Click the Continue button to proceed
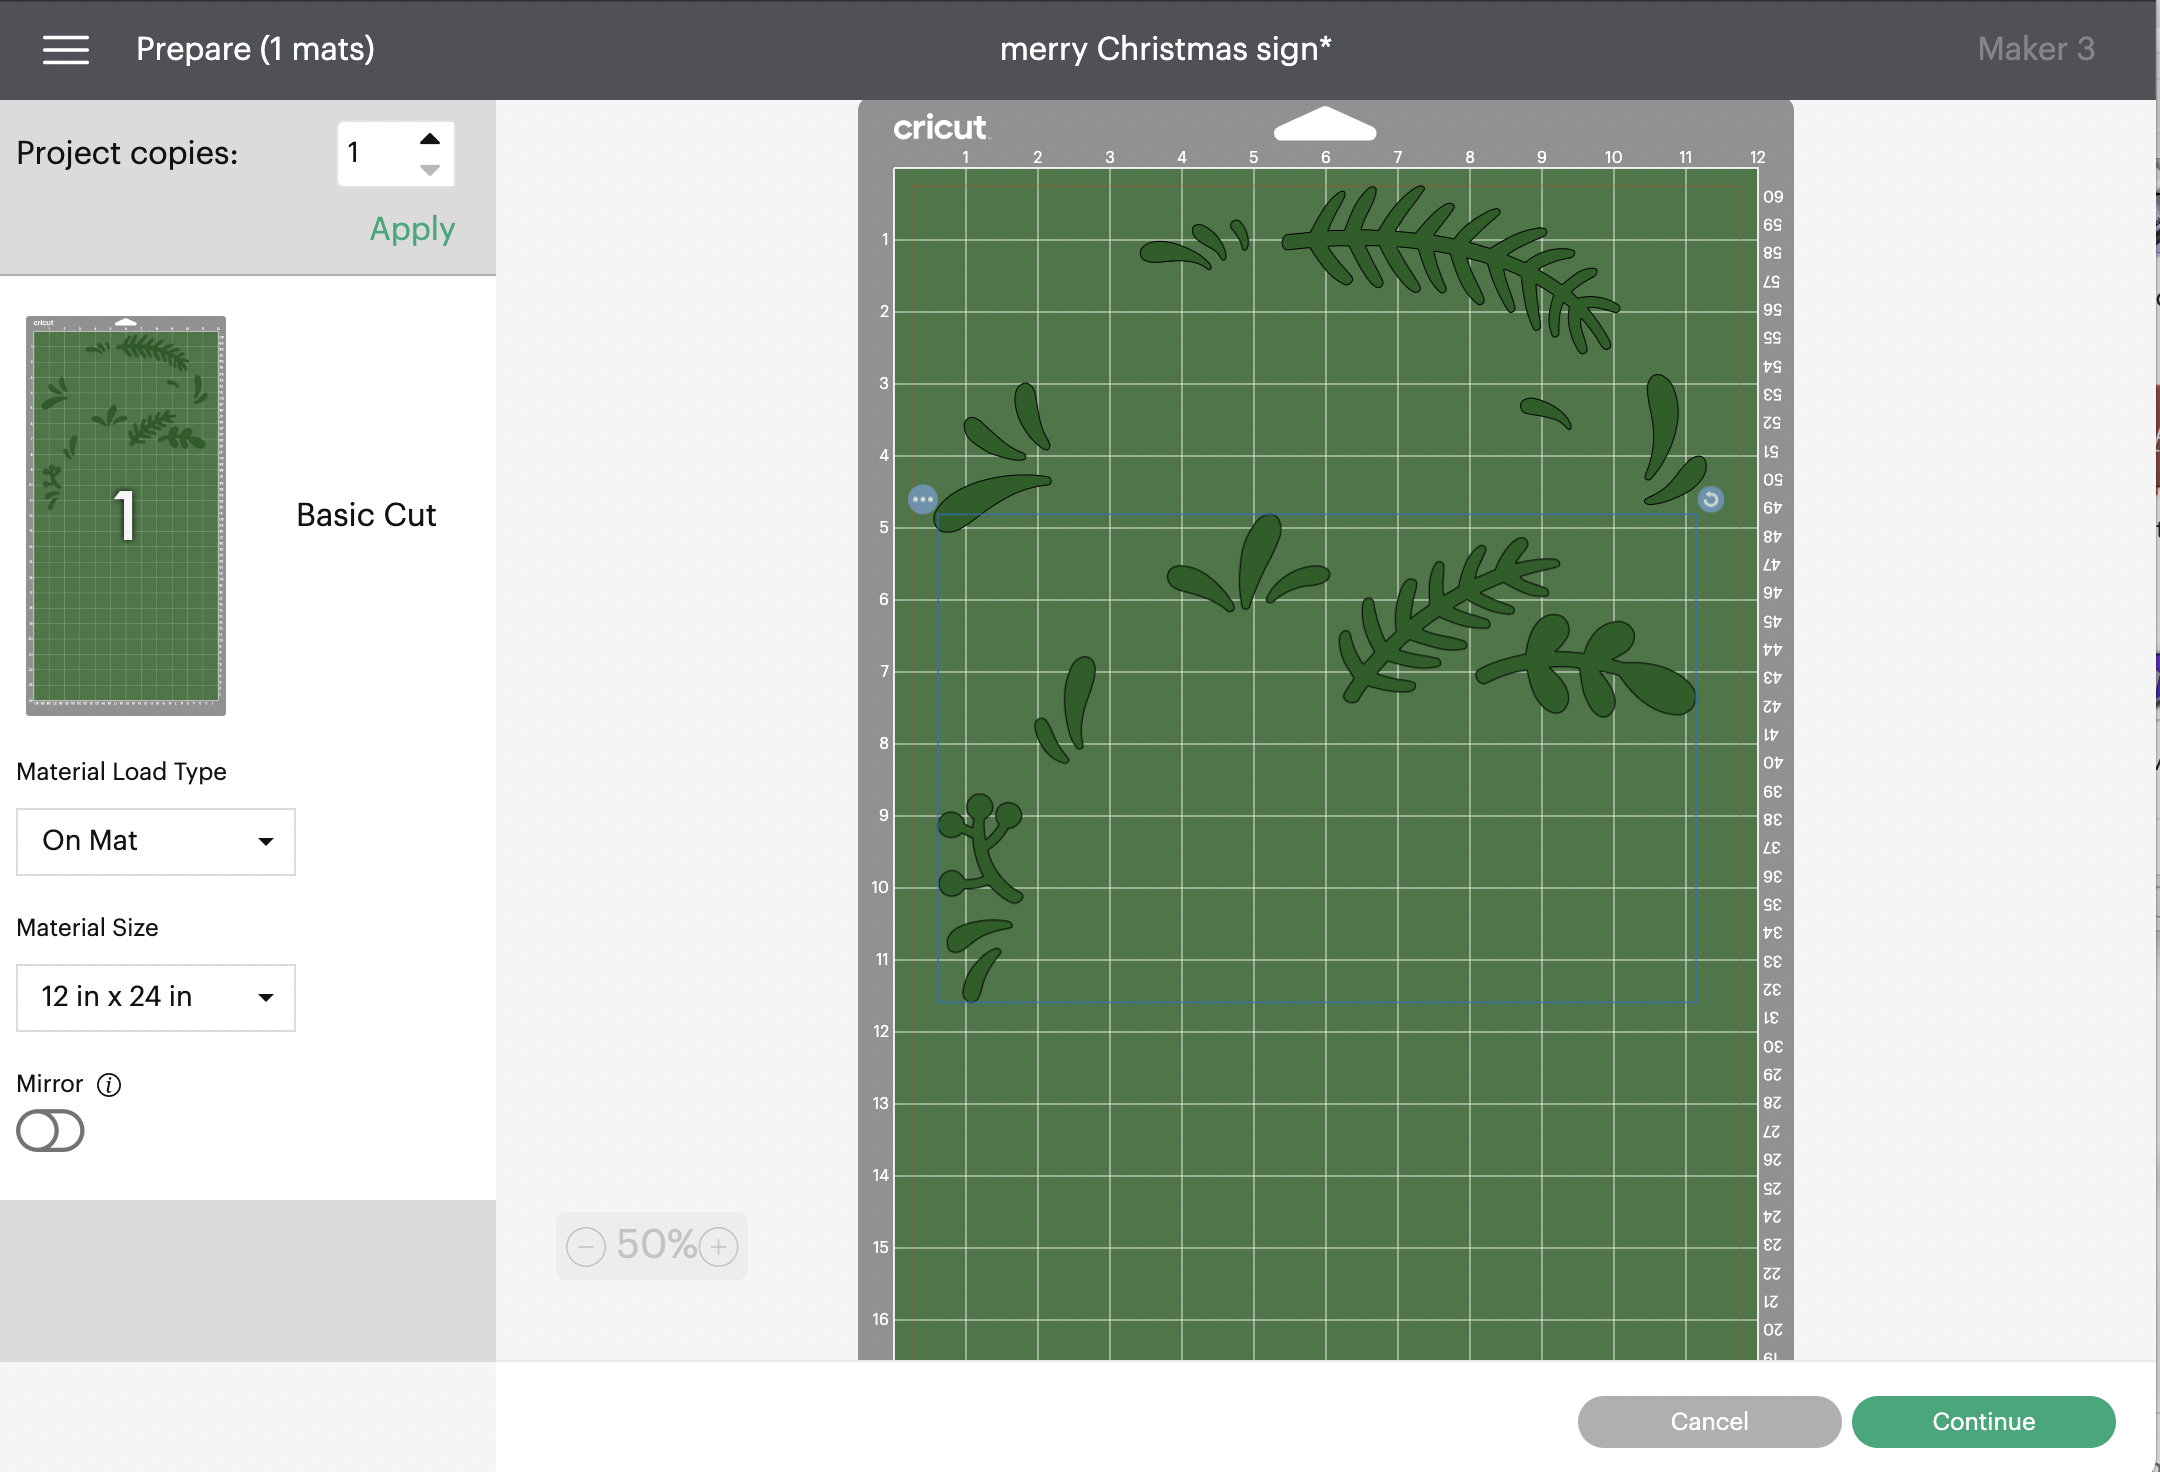This screenshot has width=2160, height=1472. point(1981,1419)
